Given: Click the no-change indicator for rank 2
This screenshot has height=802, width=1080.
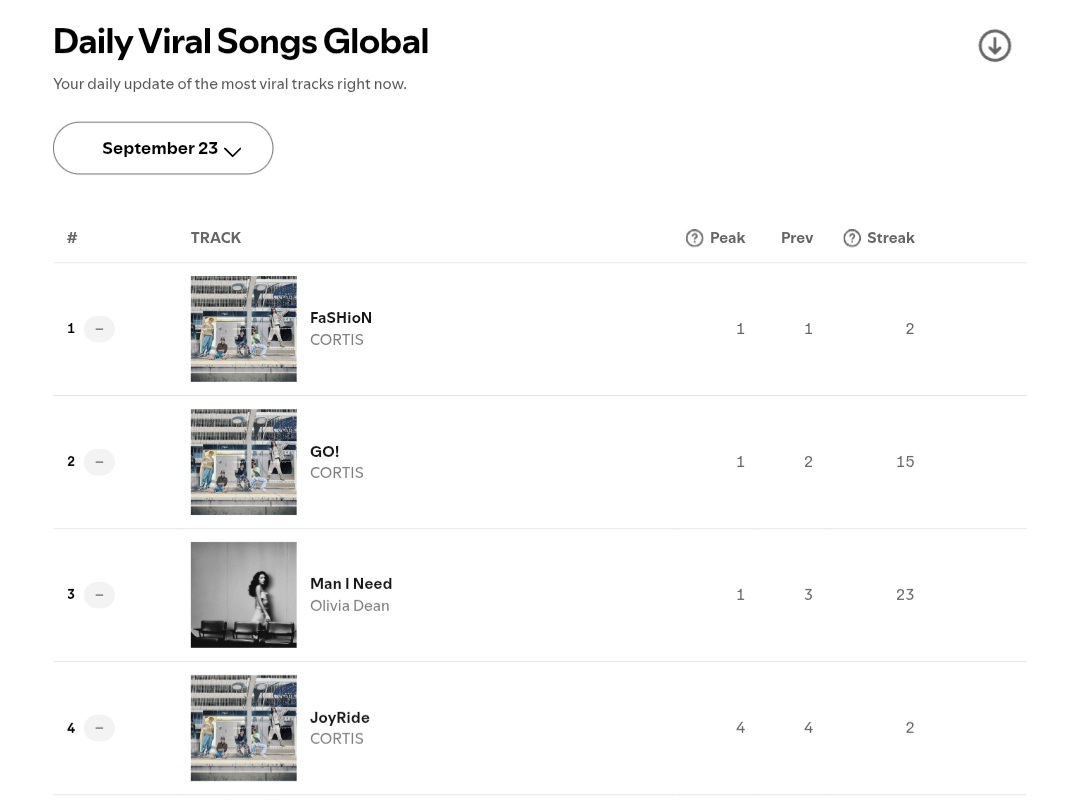Looking at the screenshot, I should click(99, 462).
